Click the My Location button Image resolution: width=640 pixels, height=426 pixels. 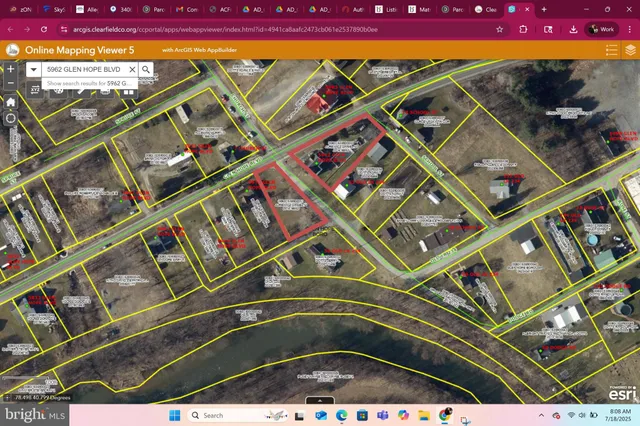click(10, 118)
